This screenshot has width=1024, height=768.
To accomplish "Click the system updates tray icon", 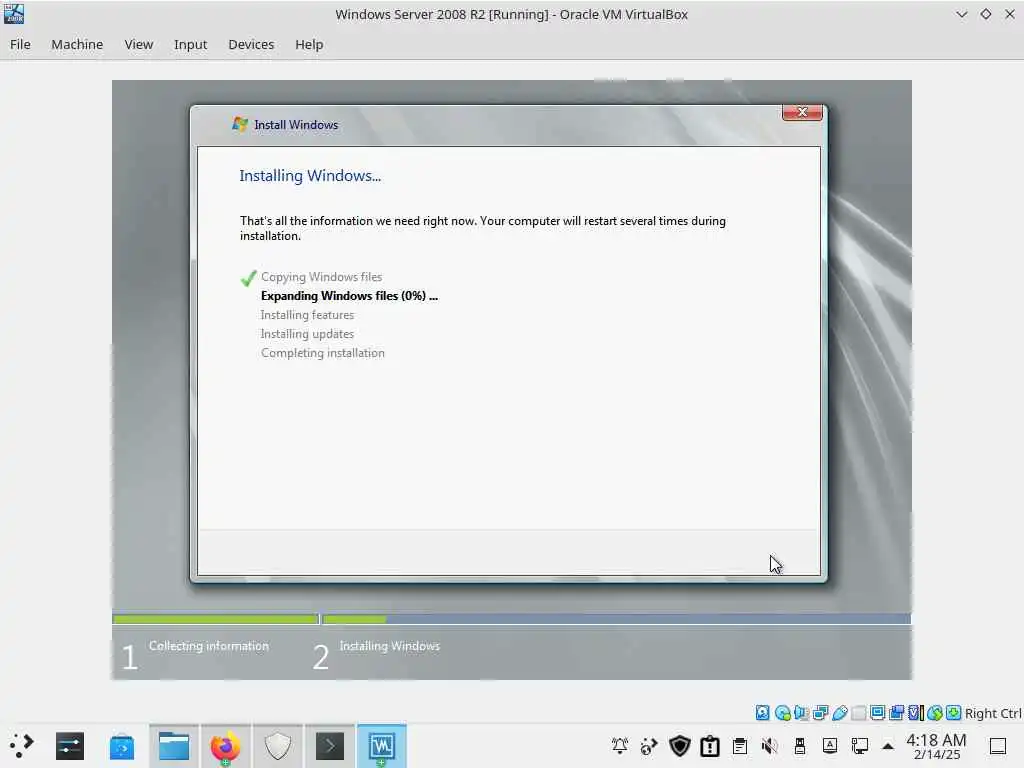I will pos(649,746).
